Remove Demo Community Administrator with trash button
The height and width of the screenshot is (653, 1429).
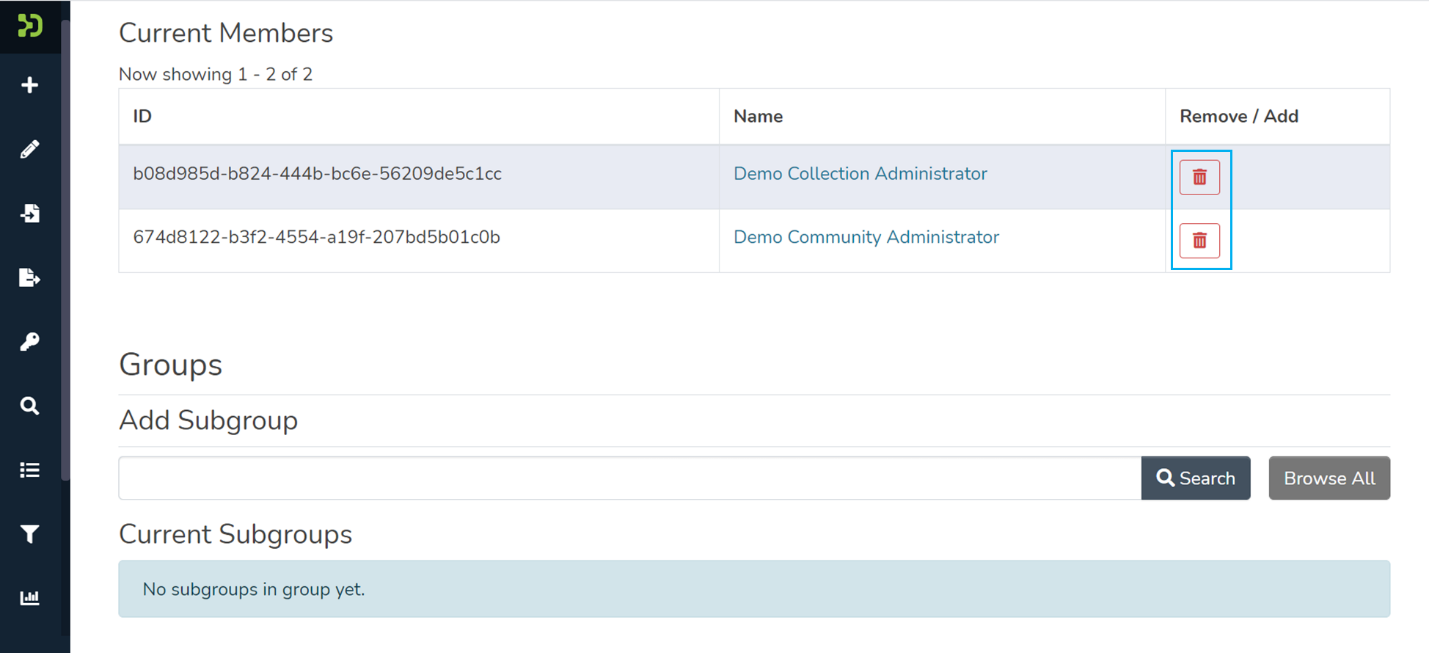[1199, 241]
